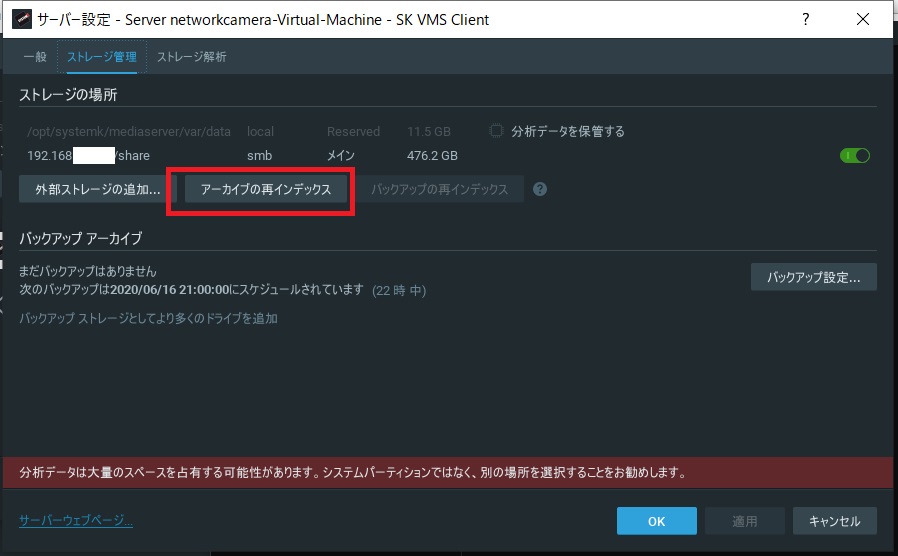Image resolution: width=898 pixels, height=556 pixels.
Task: Toggle the smb share storage switch off
Action: (x=854, y=155)
